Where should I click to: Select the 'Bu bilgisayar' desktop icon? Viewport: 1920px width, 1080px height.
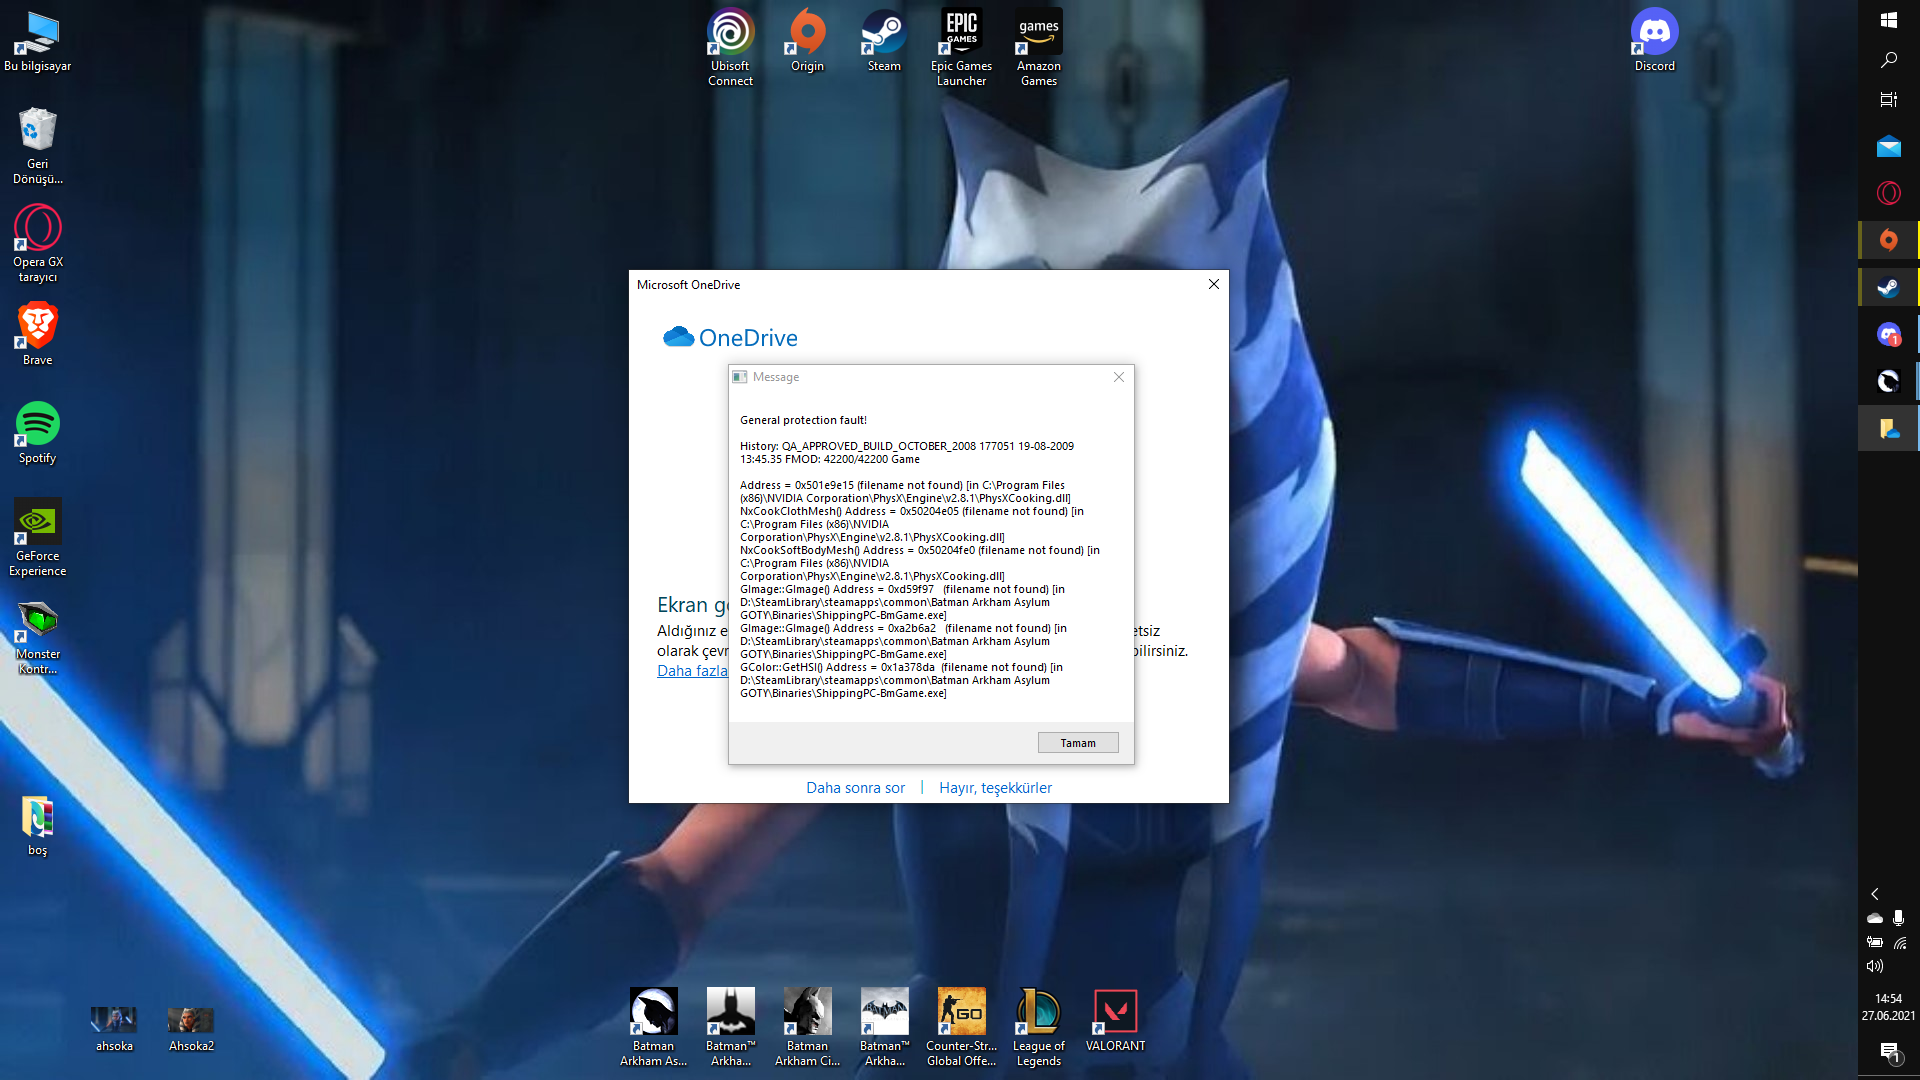coord(38,41)
